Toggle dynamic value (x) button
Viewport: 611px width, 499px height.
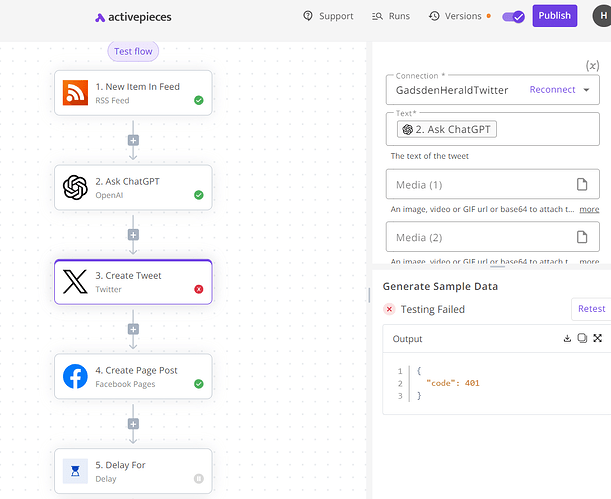pos(592,65)
